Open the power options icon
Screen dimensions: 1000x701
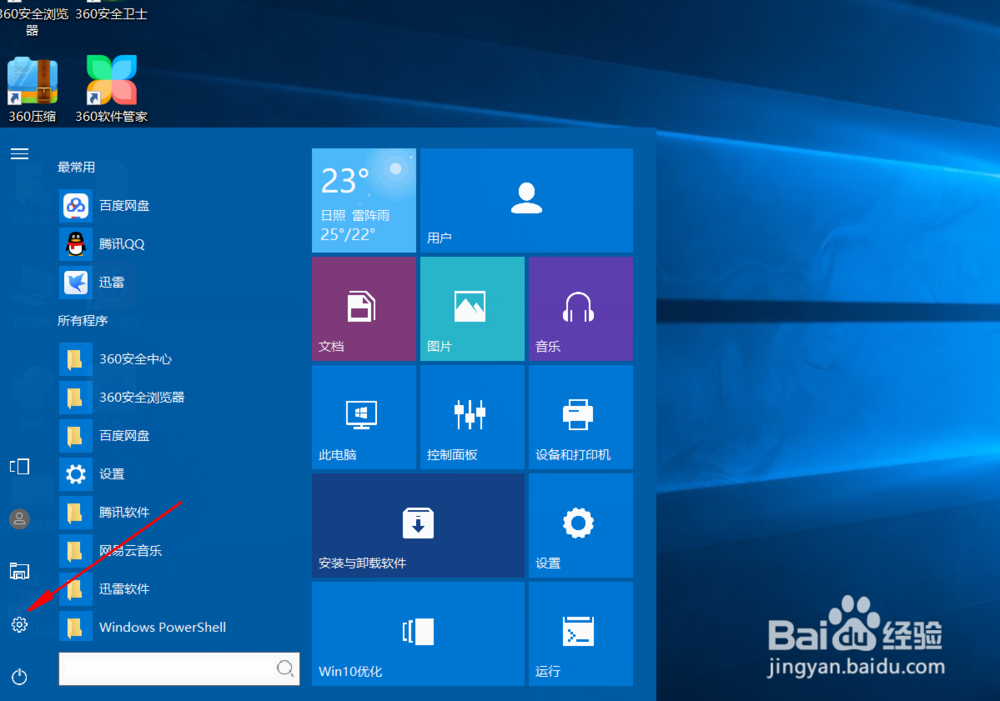pyautogui.click(x=19, y=677)
